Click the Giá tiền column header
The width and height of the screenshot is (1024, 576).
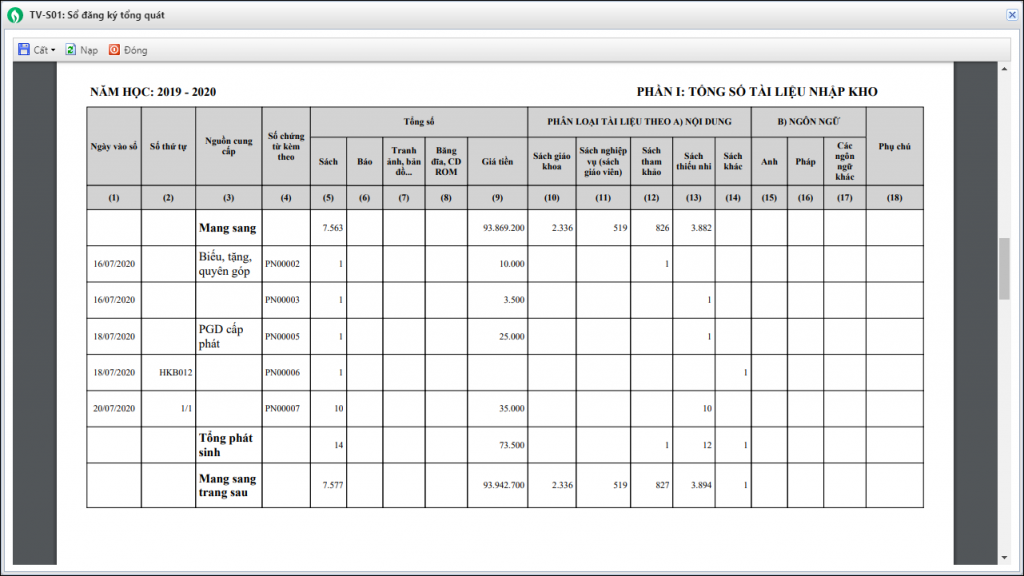pos(498,161)
